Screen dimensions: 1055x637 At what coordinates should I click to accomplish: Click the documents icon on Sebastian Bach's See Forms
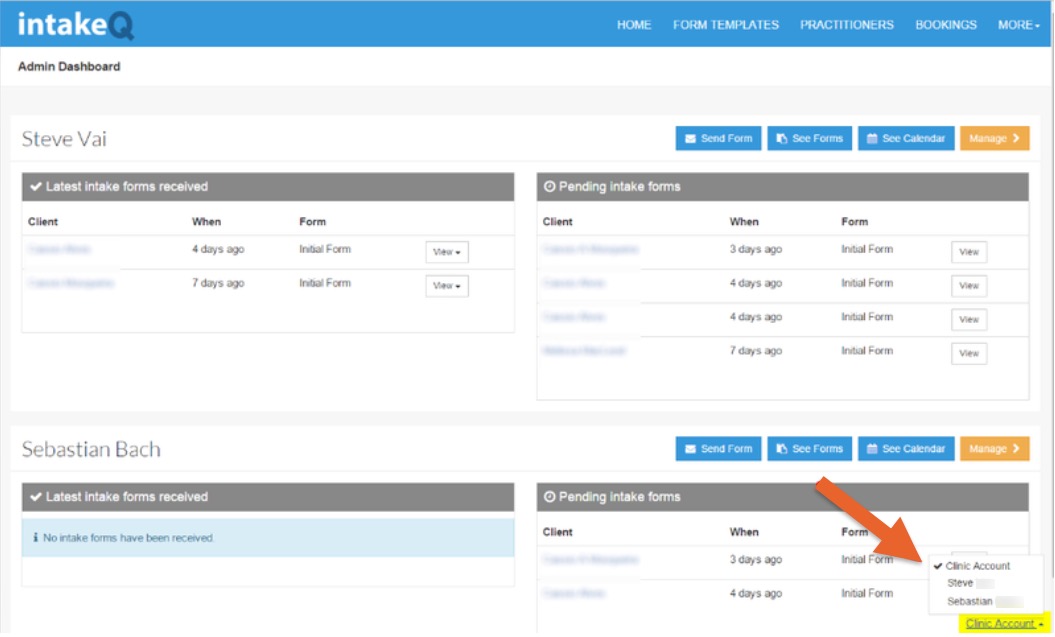tap(781, 449)
